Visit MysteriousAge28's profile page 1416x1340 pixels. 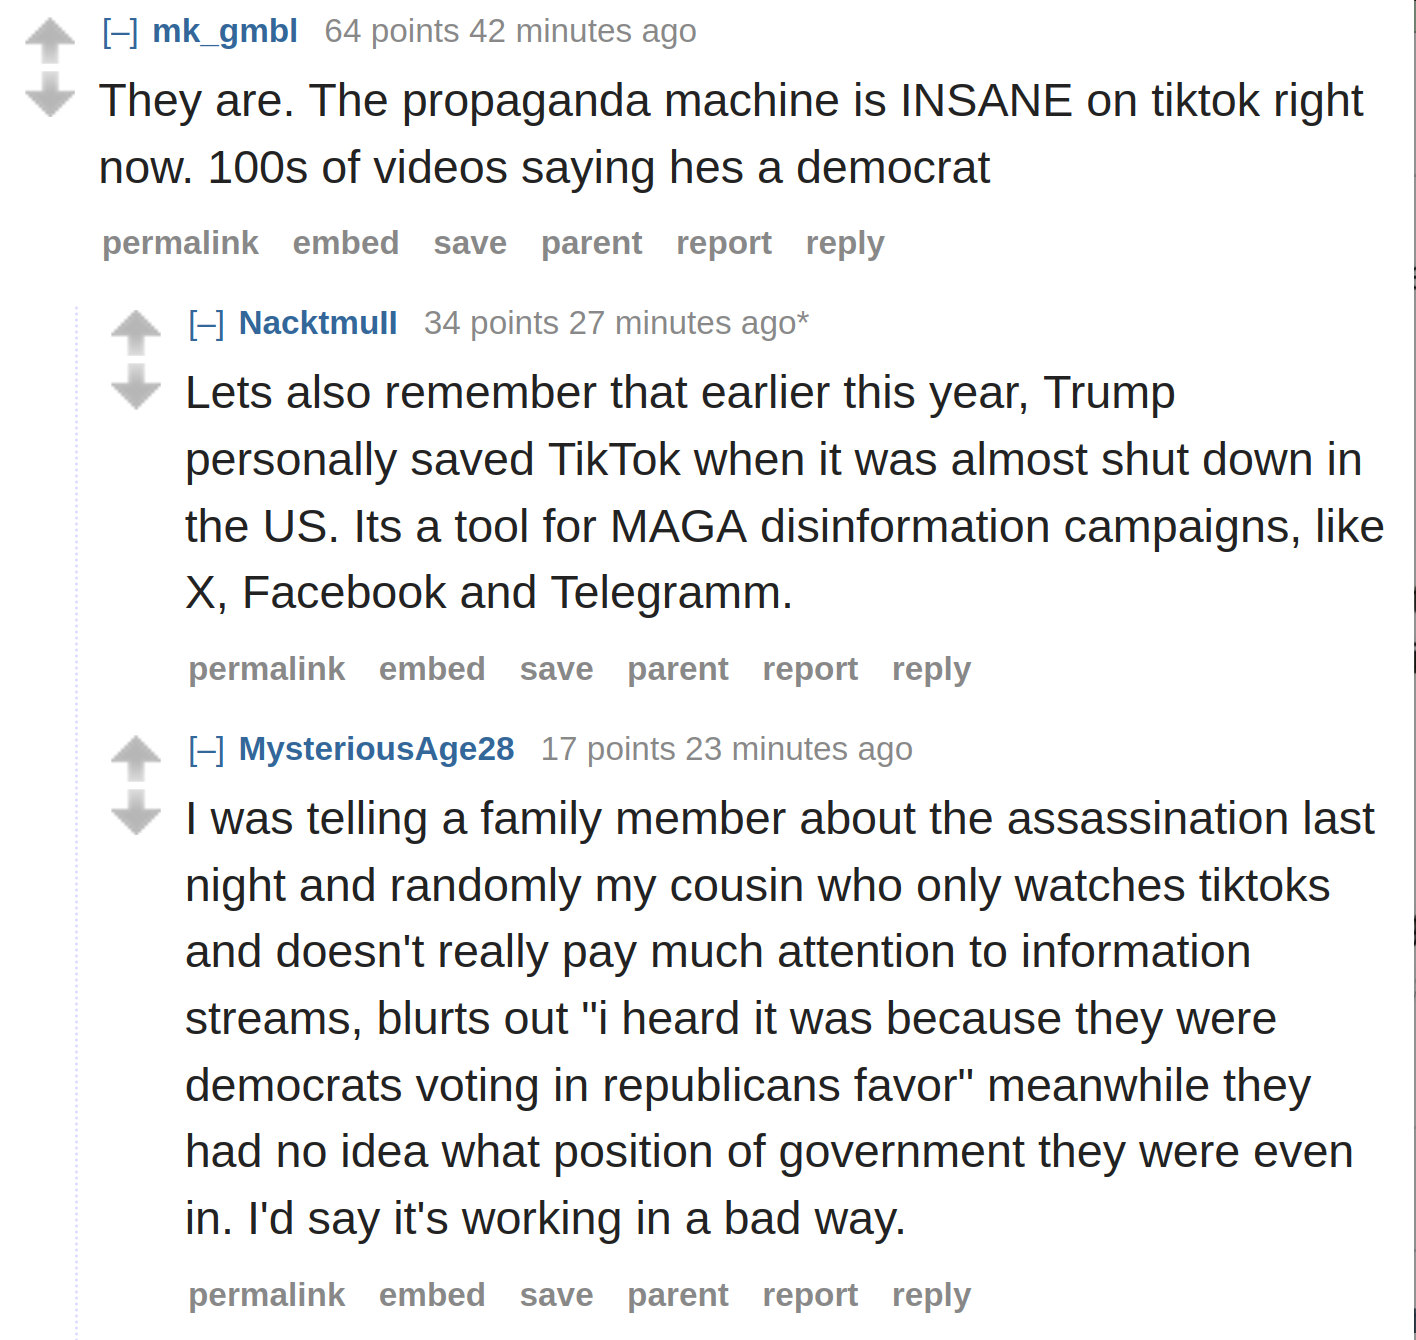point(377,749)
